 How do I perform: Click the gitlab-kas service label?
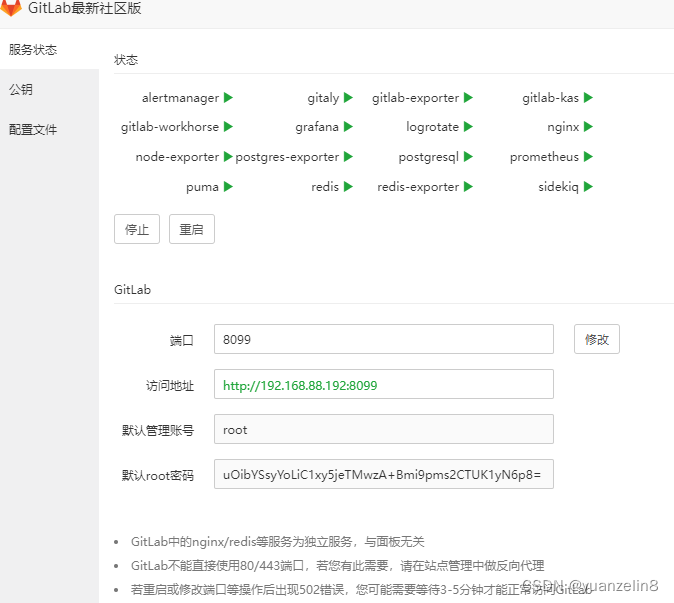click(x=551, y=98)
